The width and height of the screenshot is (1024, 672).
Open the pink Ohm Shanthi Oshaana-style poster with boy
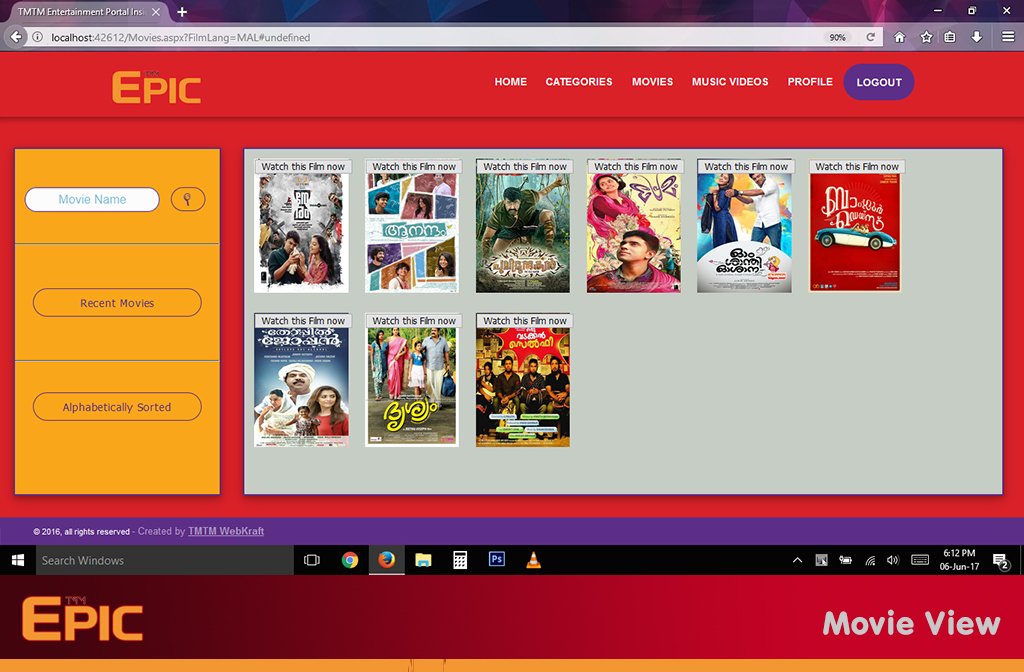(633, 233)
